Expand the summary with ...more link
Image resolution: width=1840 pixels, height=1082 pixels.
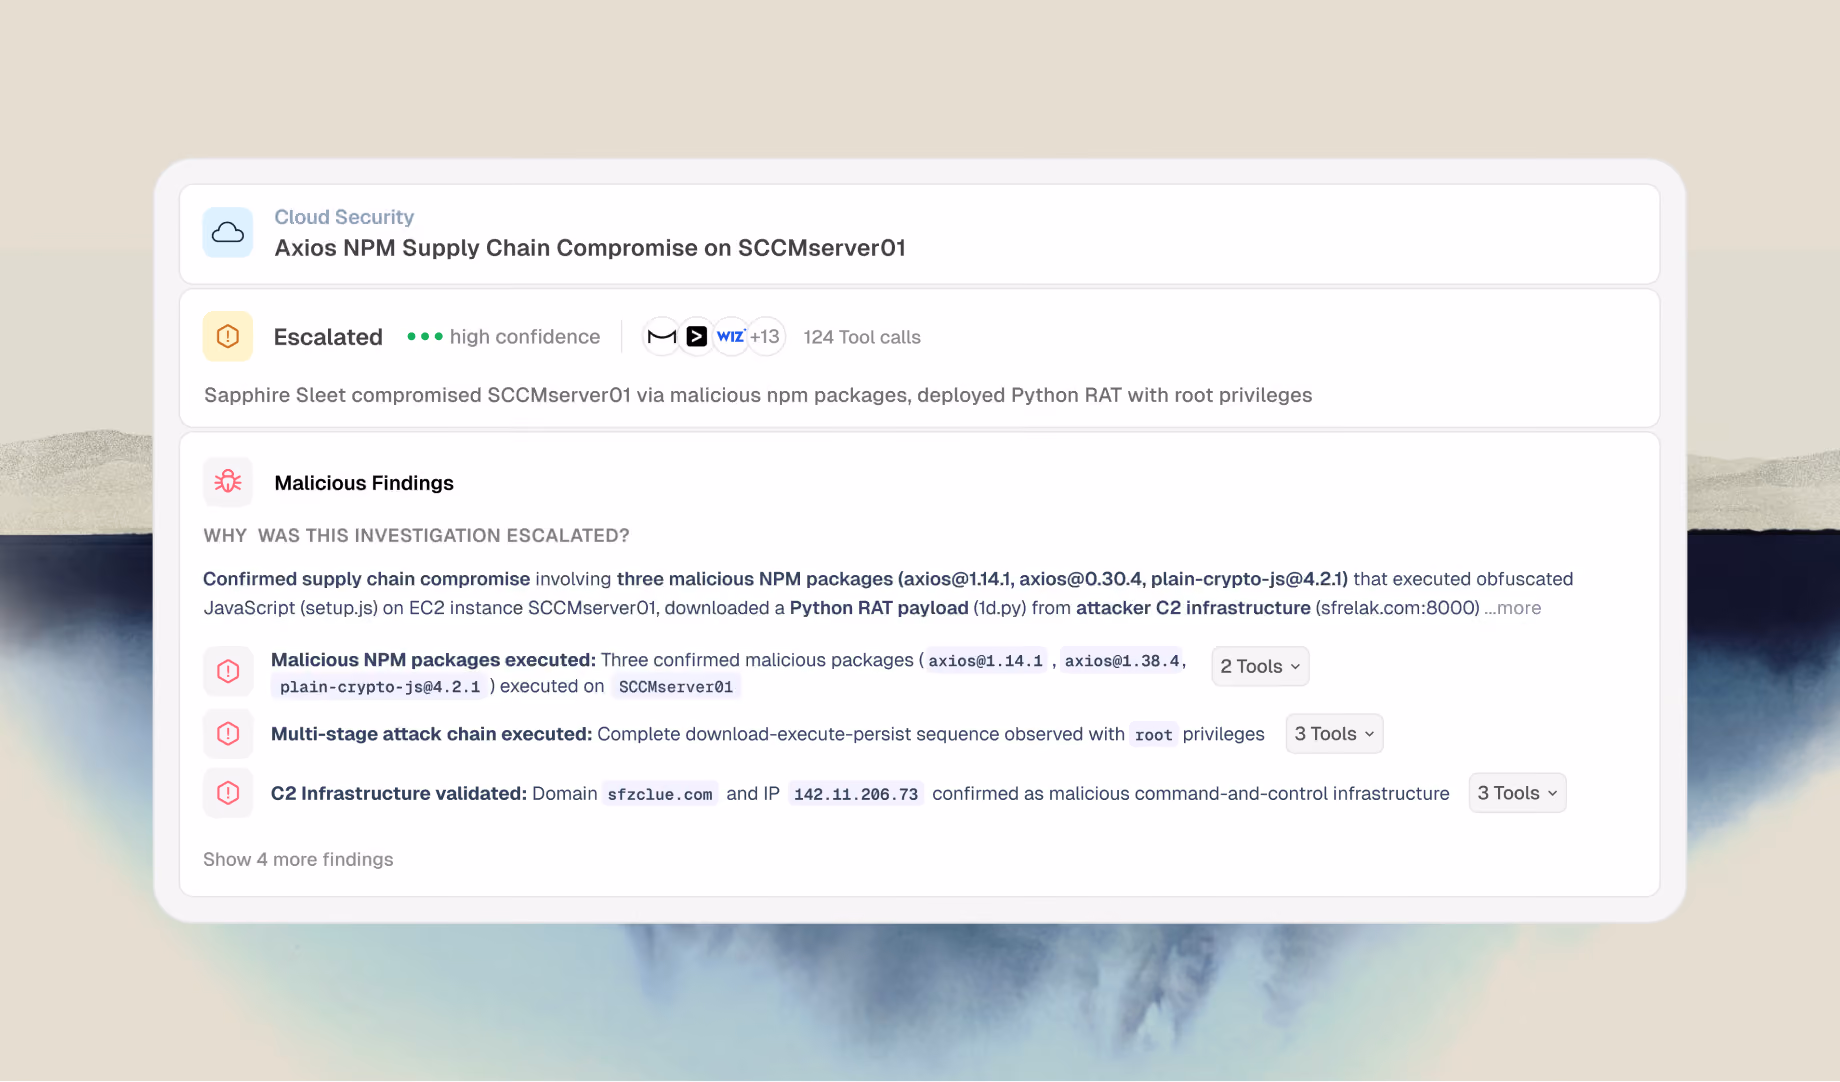[1513, 608]
